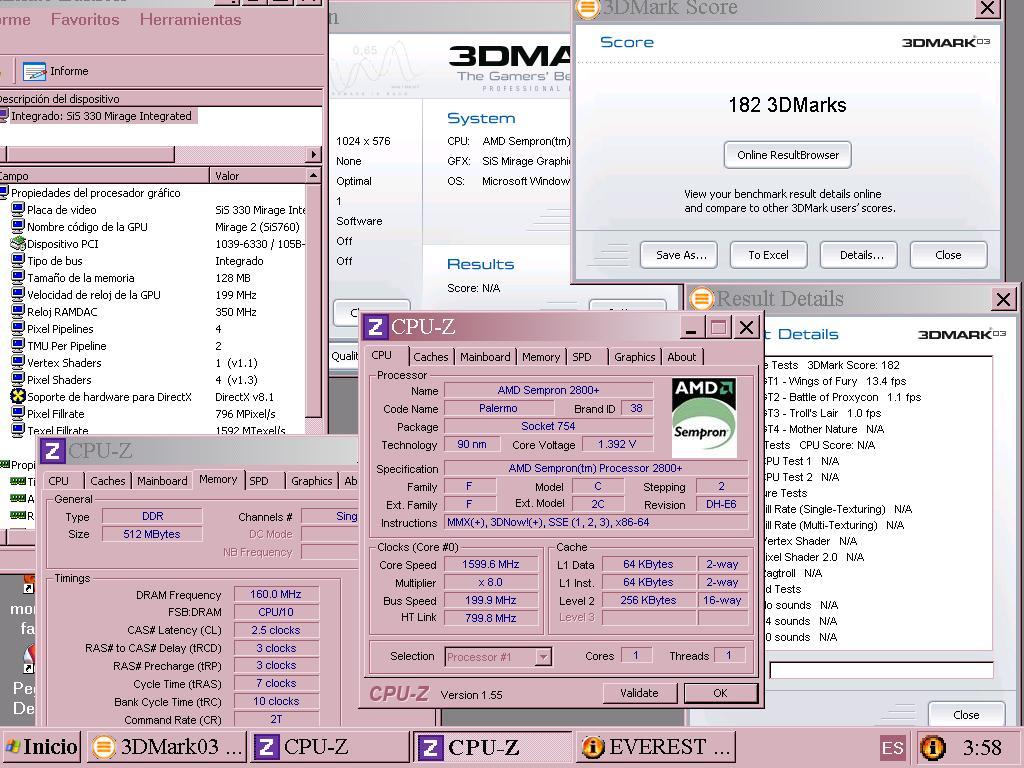This screenshot has height=768, width=1024.
Task: Click the OK button in CPU-Z
Action: (720, 693)
